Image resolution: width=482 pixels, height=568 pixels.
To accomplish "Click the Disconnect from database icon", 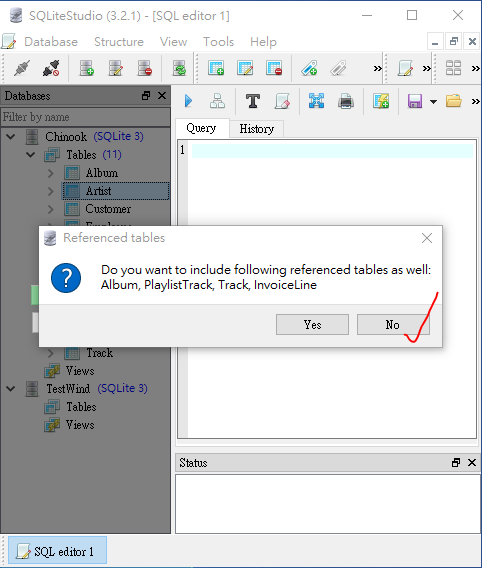I will (51, 68).
